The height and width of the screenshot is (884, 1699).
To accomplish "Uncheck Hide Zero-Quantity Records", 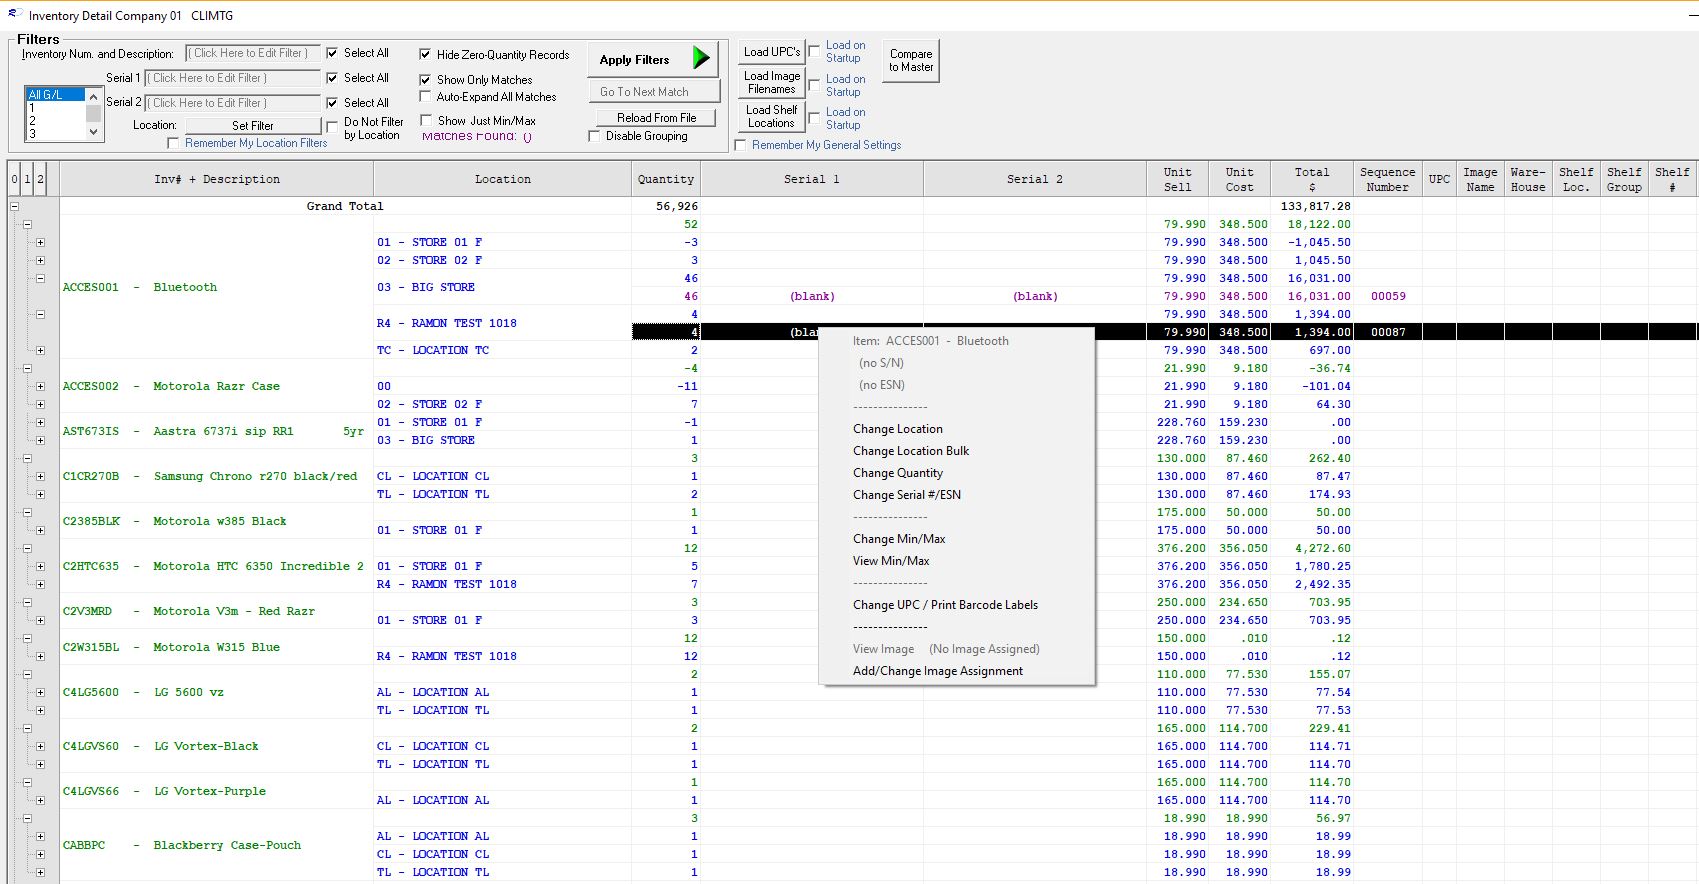I will (x=425, y=55).
